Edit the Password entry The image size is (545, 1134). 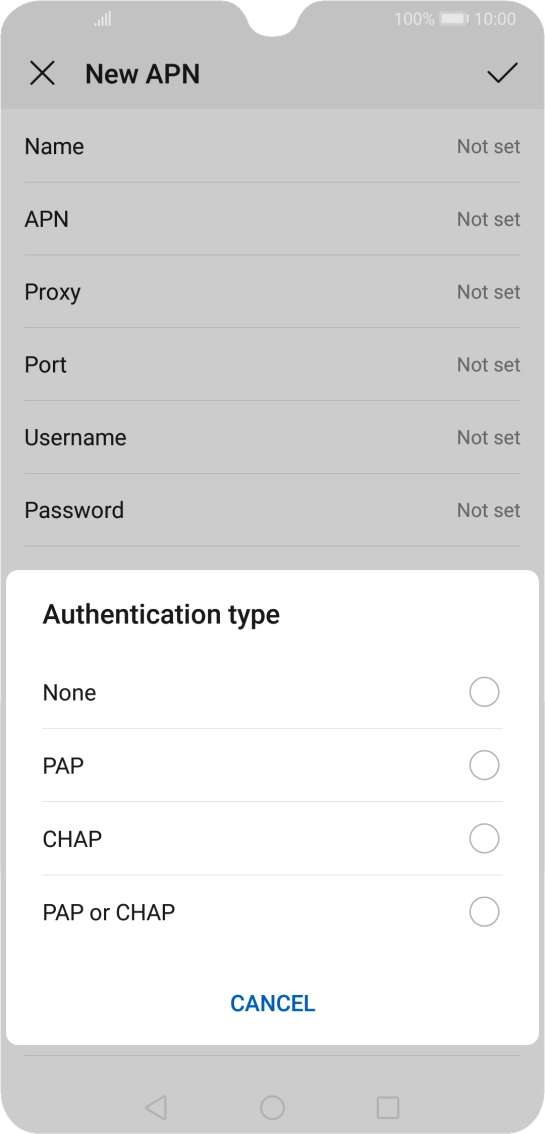point(272,510)
